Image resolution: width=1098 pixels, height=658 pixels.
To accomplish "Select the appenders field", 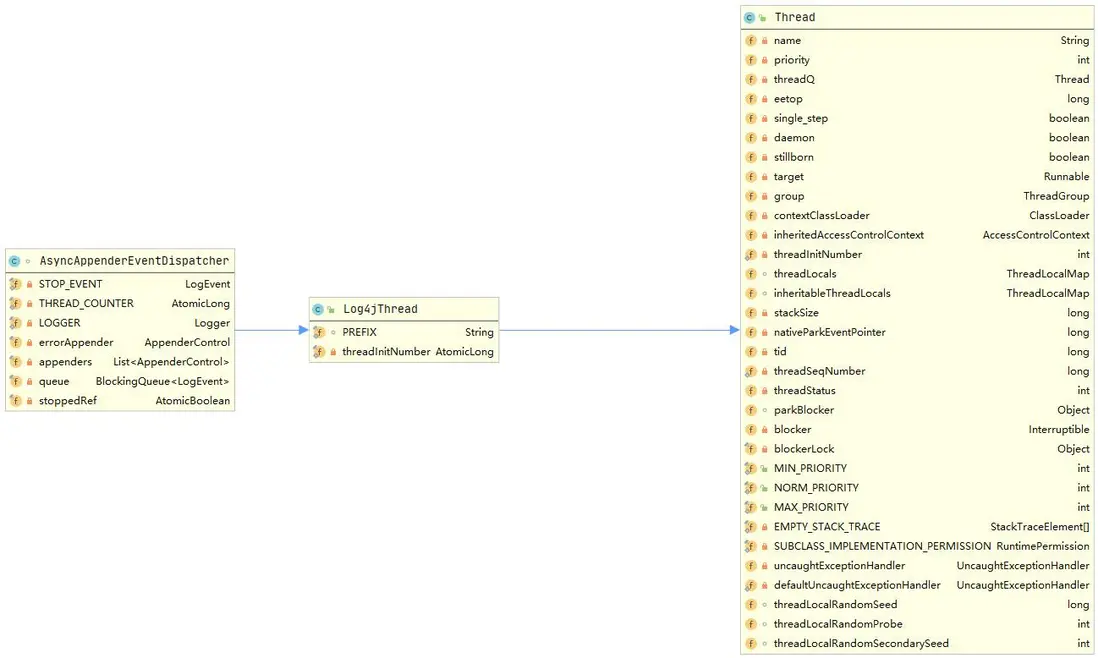I will point(120,362).
